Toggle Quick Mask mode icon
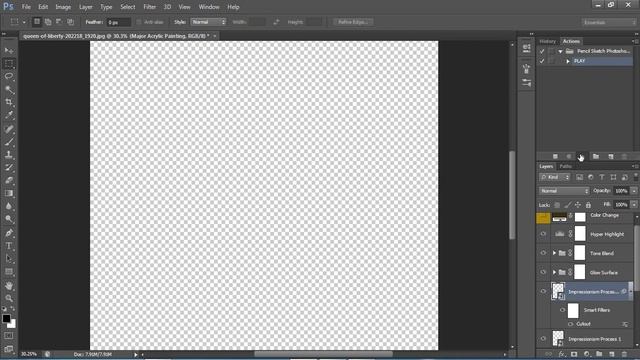640x360 pixels. coord(9,336)
